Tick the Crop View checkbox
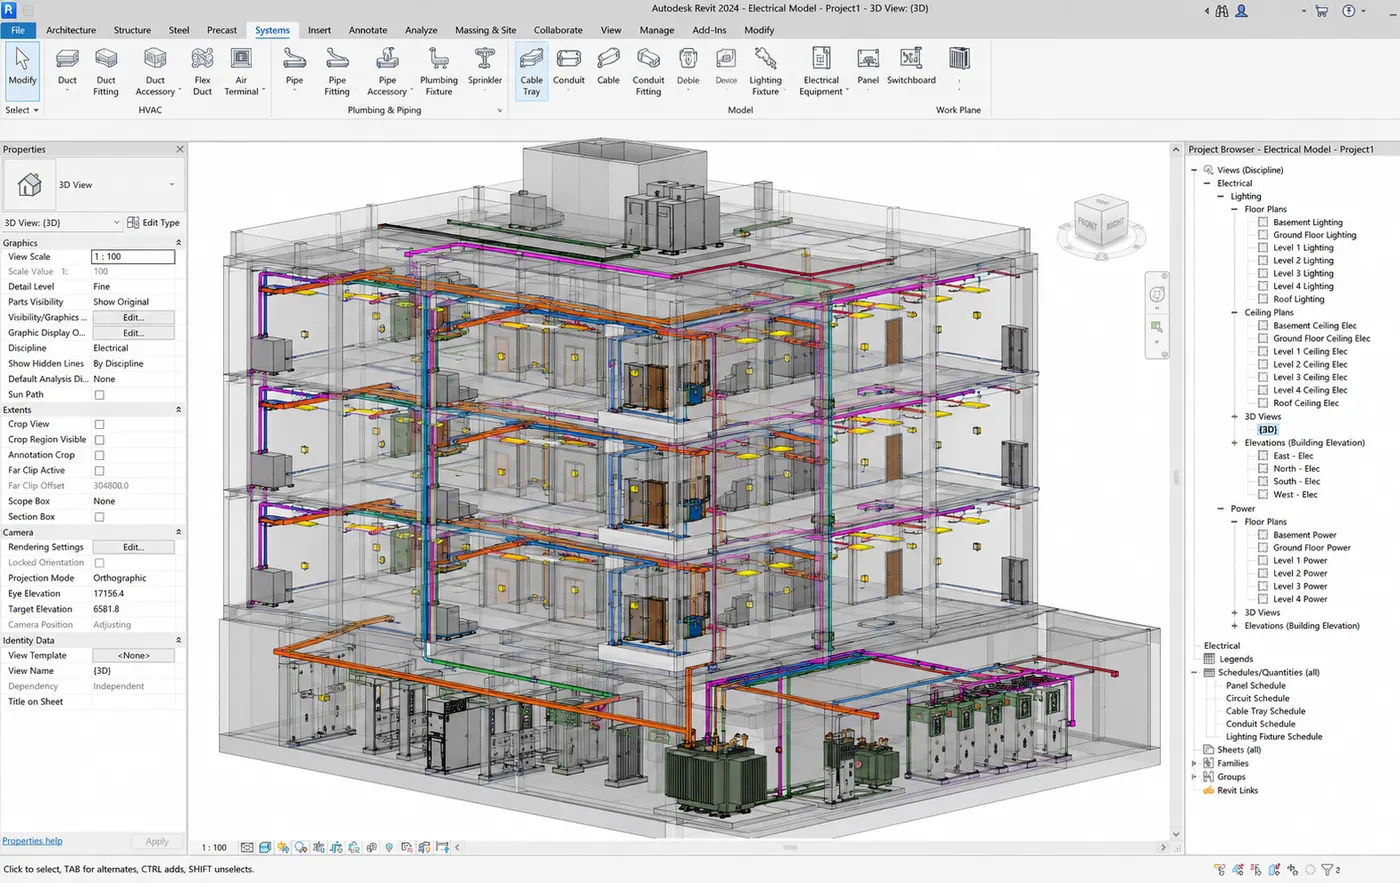Screen dimensions: 1400x883 click(99, 425)
